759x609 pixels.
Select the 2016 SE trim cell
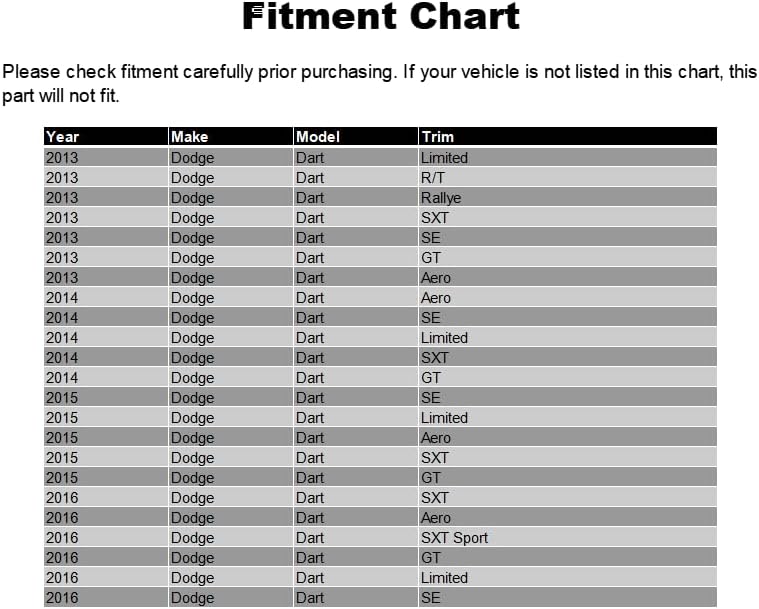click(567, 597)
